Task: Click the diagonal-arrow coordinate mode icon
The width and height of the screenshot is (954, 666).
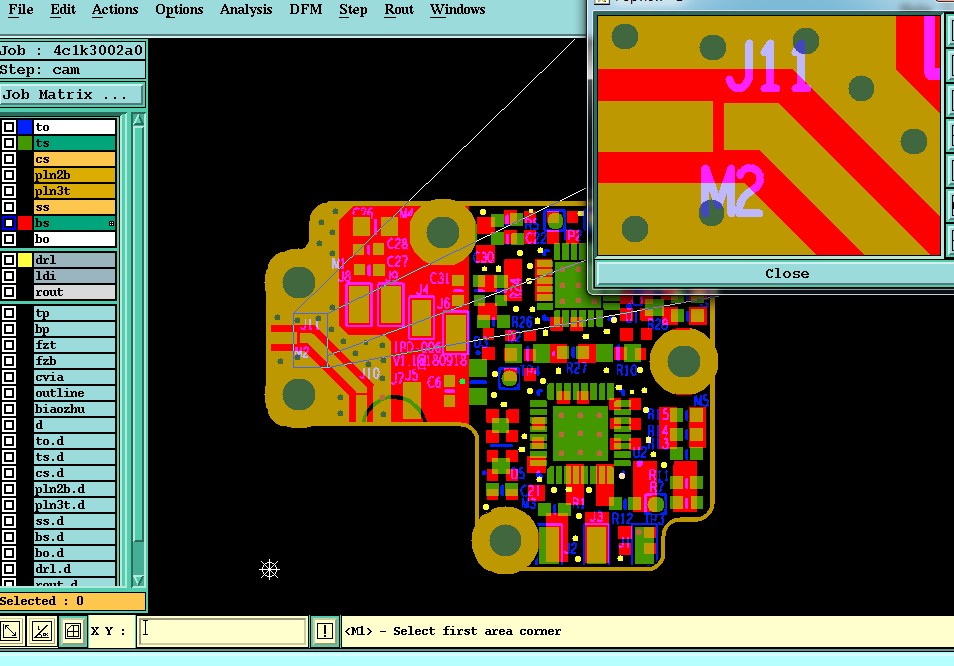Action: 12,631
